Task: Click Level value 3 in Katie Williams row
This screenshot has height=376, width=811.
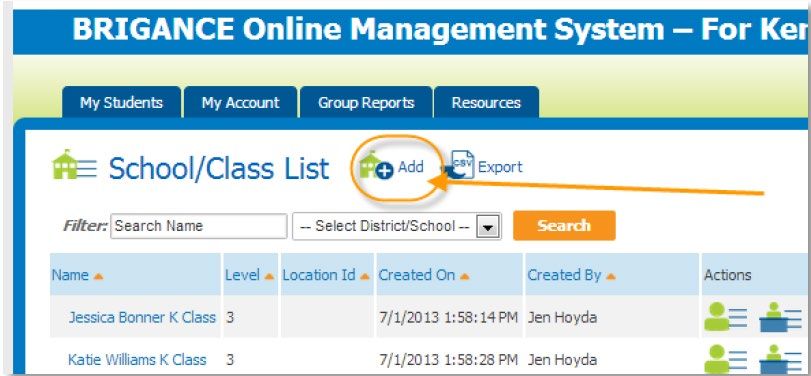Action: pyautogui.click(x=230, y=359)
